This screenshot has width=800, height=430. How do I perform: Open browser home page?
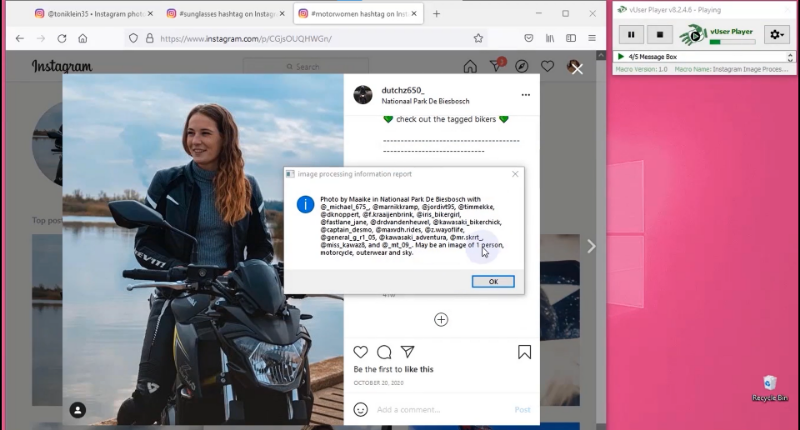(x=83, y=38)
